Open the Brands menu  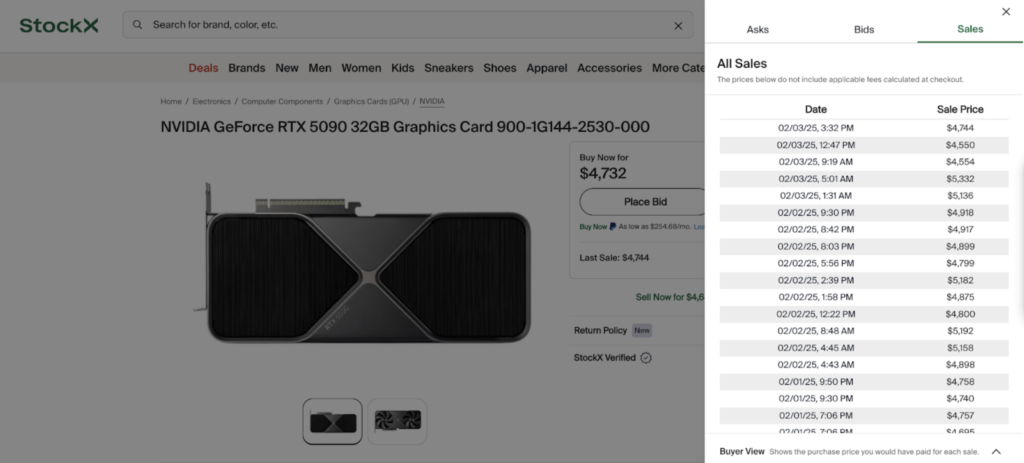247,68
